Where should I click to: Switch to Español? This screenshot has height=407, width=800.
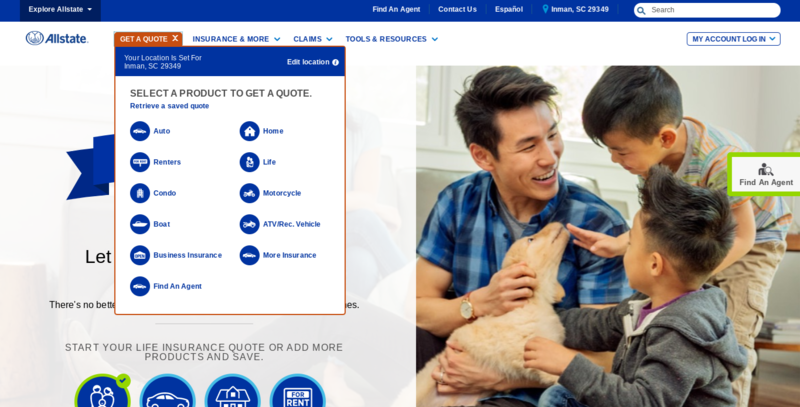click(x=509, y=9)
